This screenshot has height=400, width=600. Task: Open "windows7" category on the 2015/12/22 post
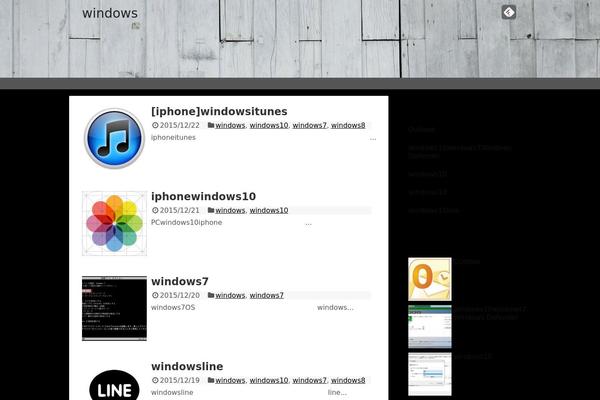[310, 125]
